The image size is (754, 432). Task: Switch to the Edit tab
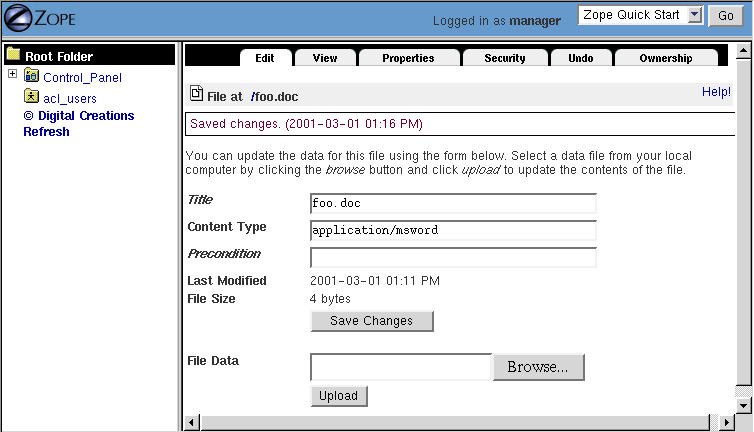pos(264,58)
